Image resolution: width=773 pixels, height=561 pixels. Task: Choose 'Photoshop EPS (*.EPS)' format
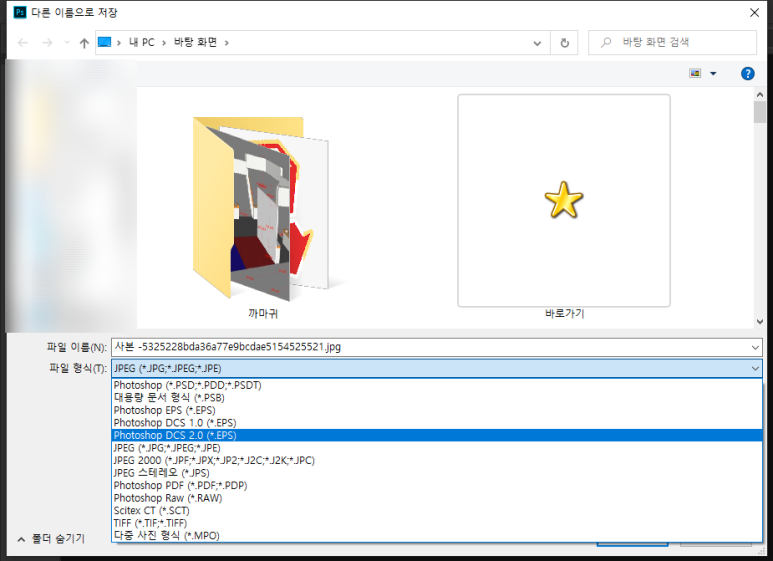point(437,410)
